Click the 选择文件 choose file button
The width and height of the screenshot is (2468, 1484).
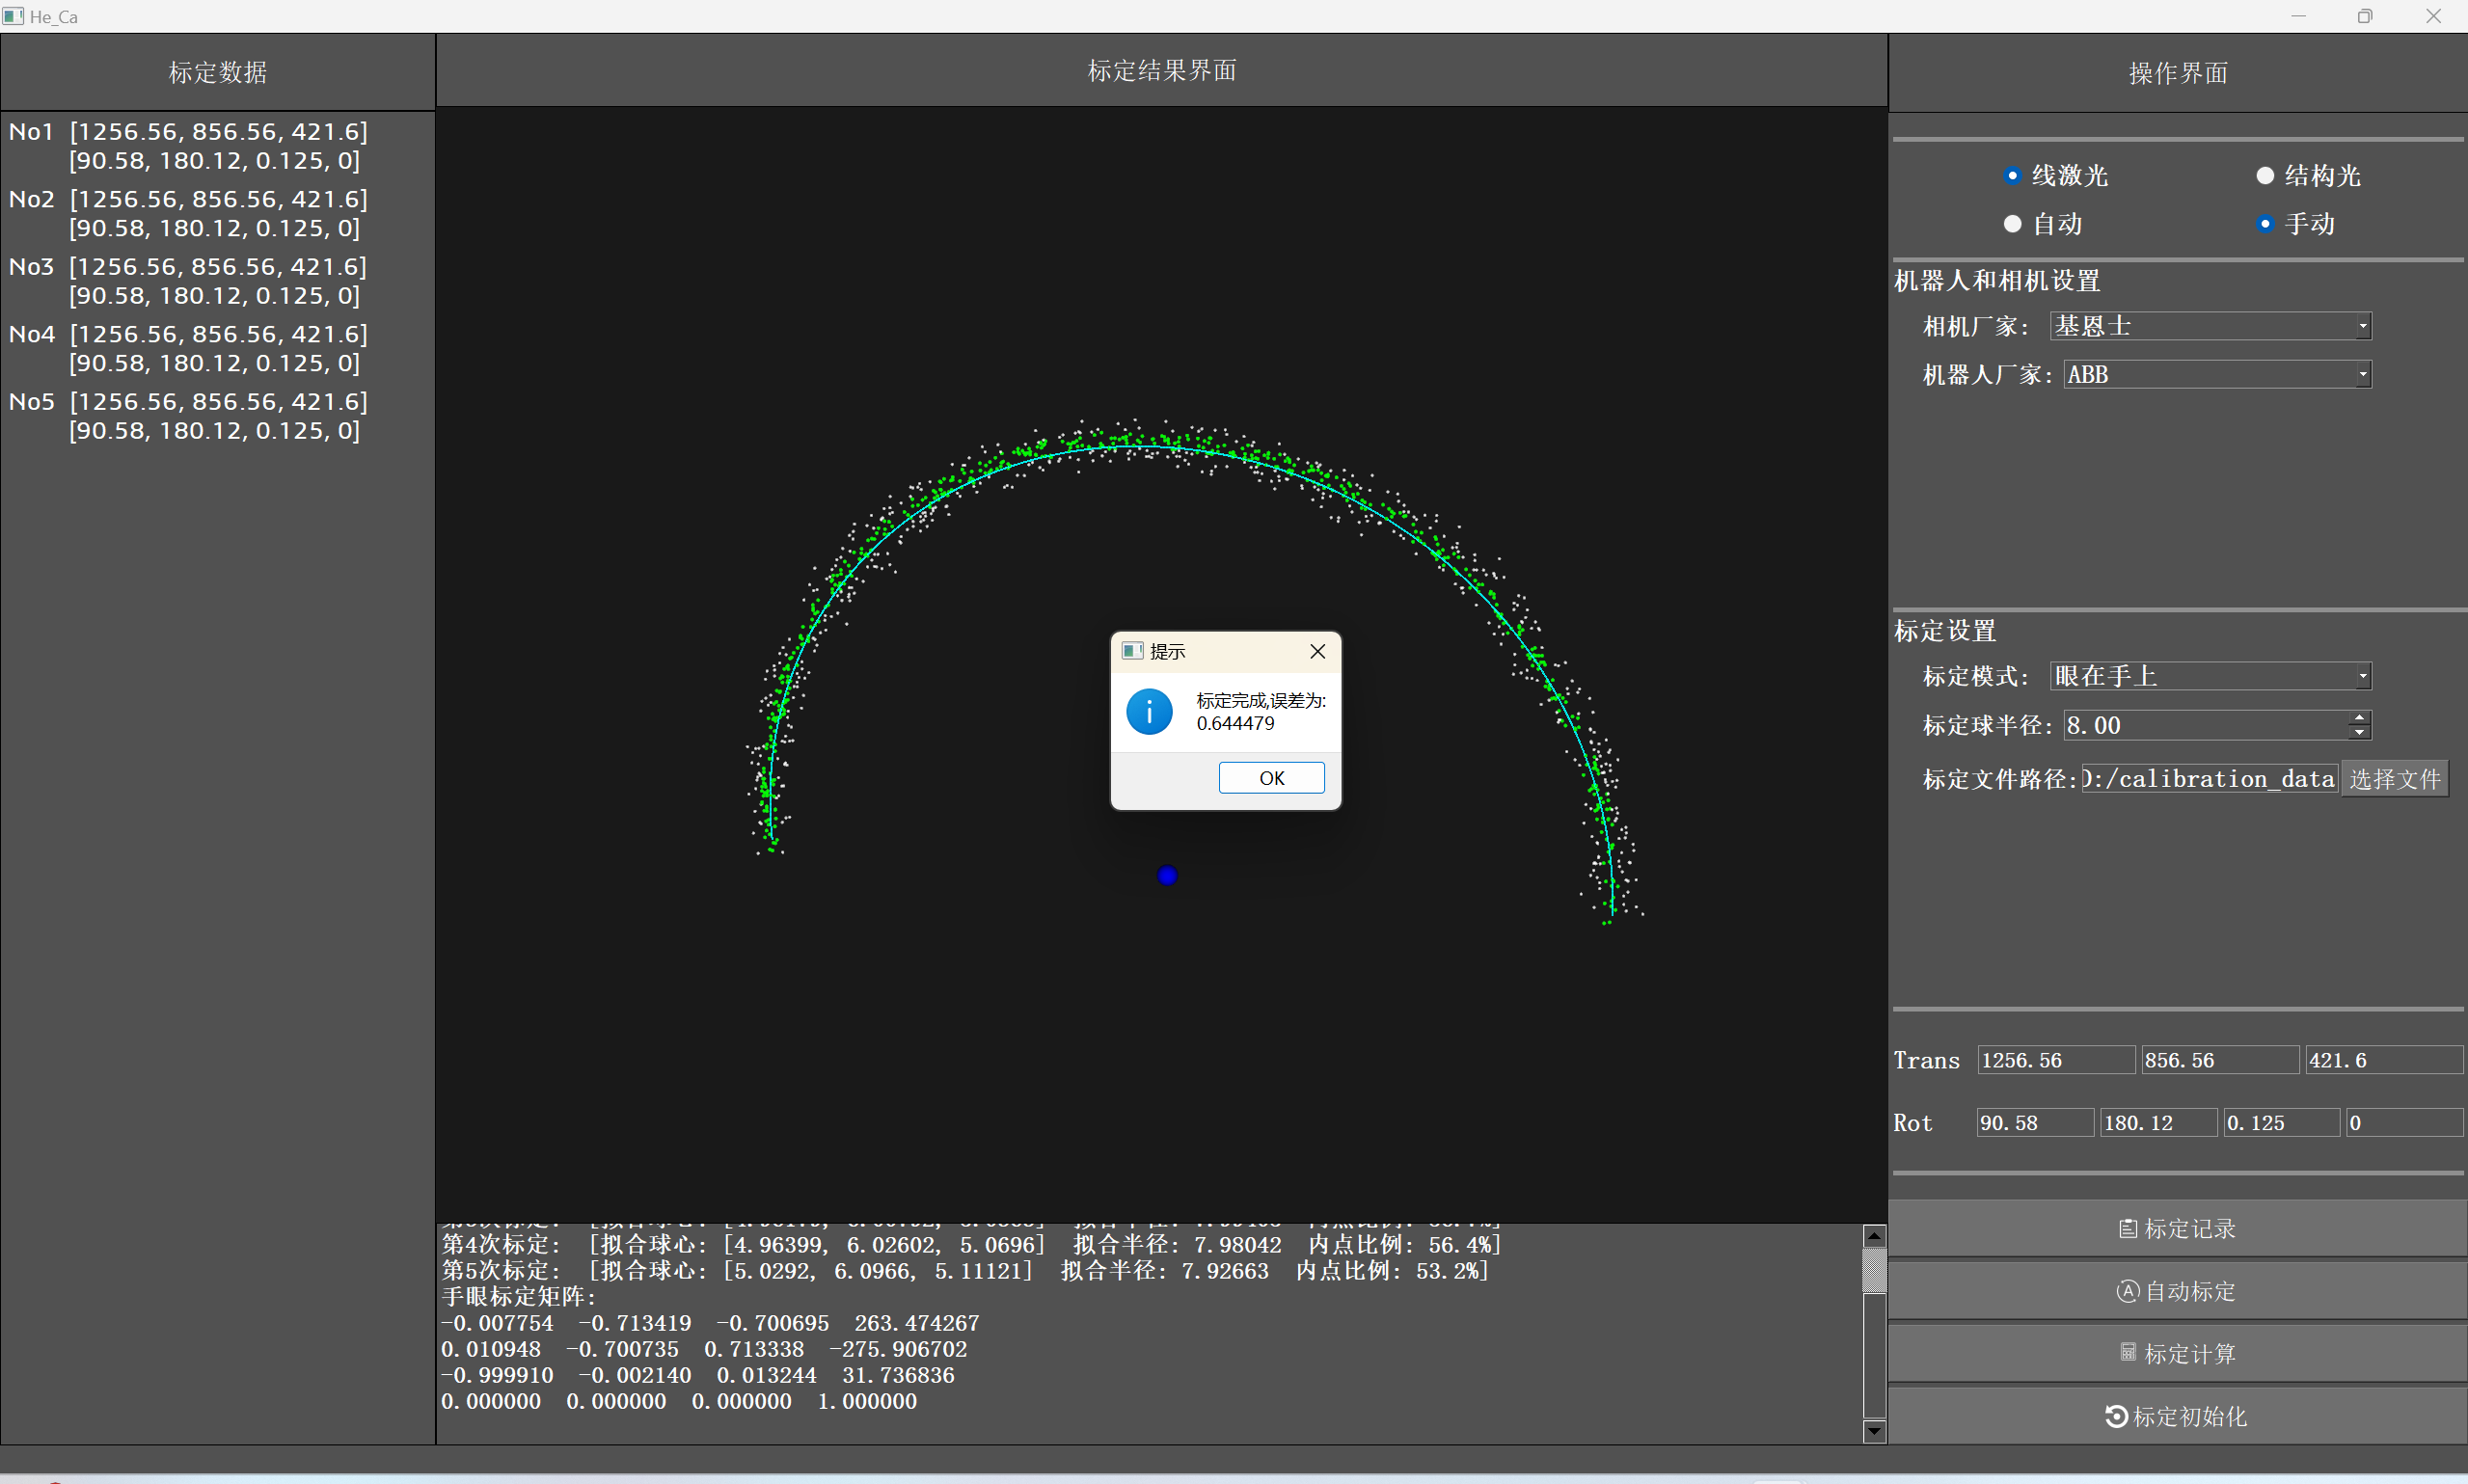[2394, 779]
